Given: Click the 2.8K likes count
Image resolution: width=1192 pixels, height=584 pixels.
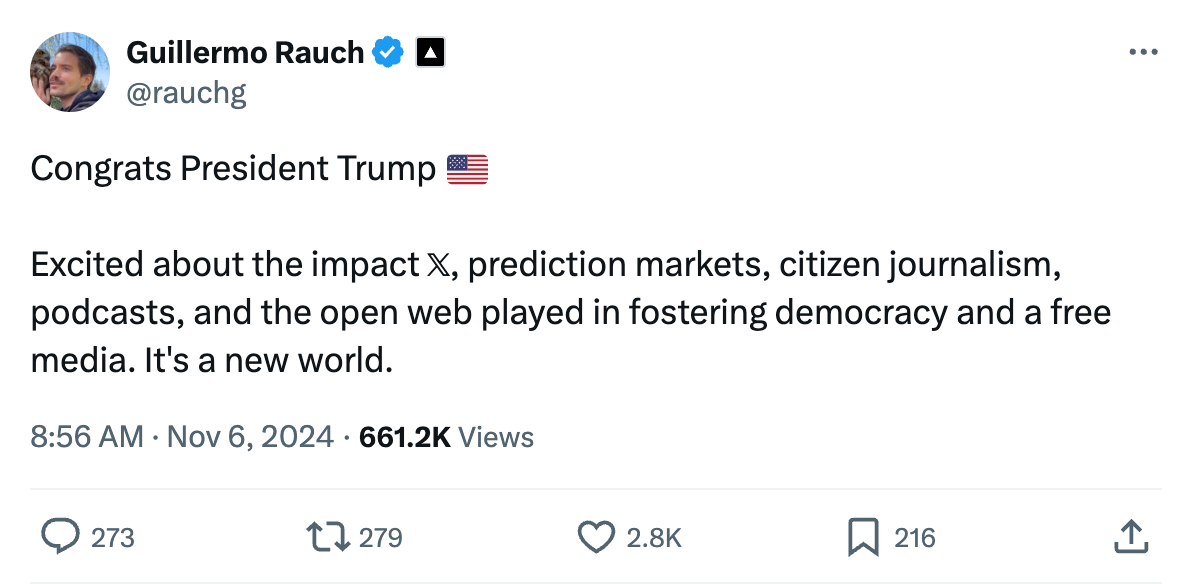Looking at the screenshot, I should point(654,538).
